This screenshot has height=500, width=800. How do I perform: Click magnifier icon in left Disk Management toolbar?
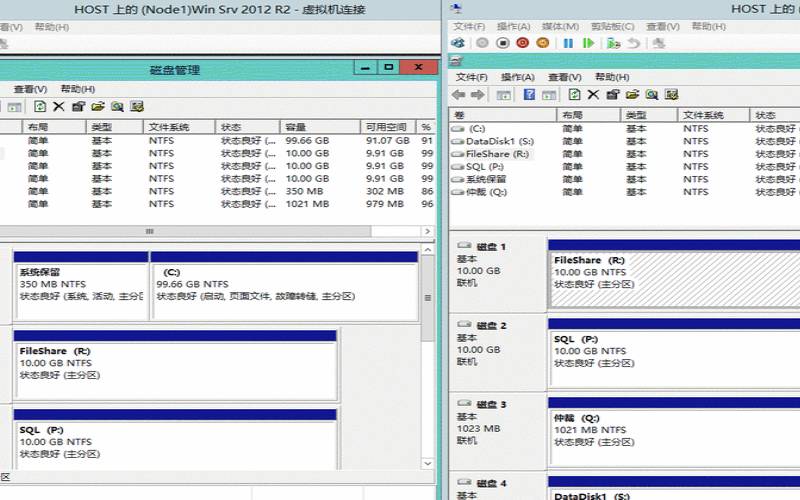pyautogui.click(x=117, y=106)
